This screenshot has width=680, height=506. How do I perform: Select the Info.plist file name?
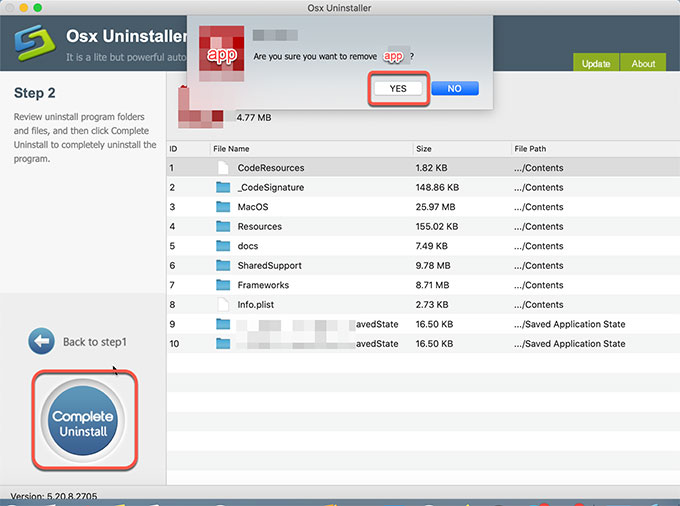255,304
